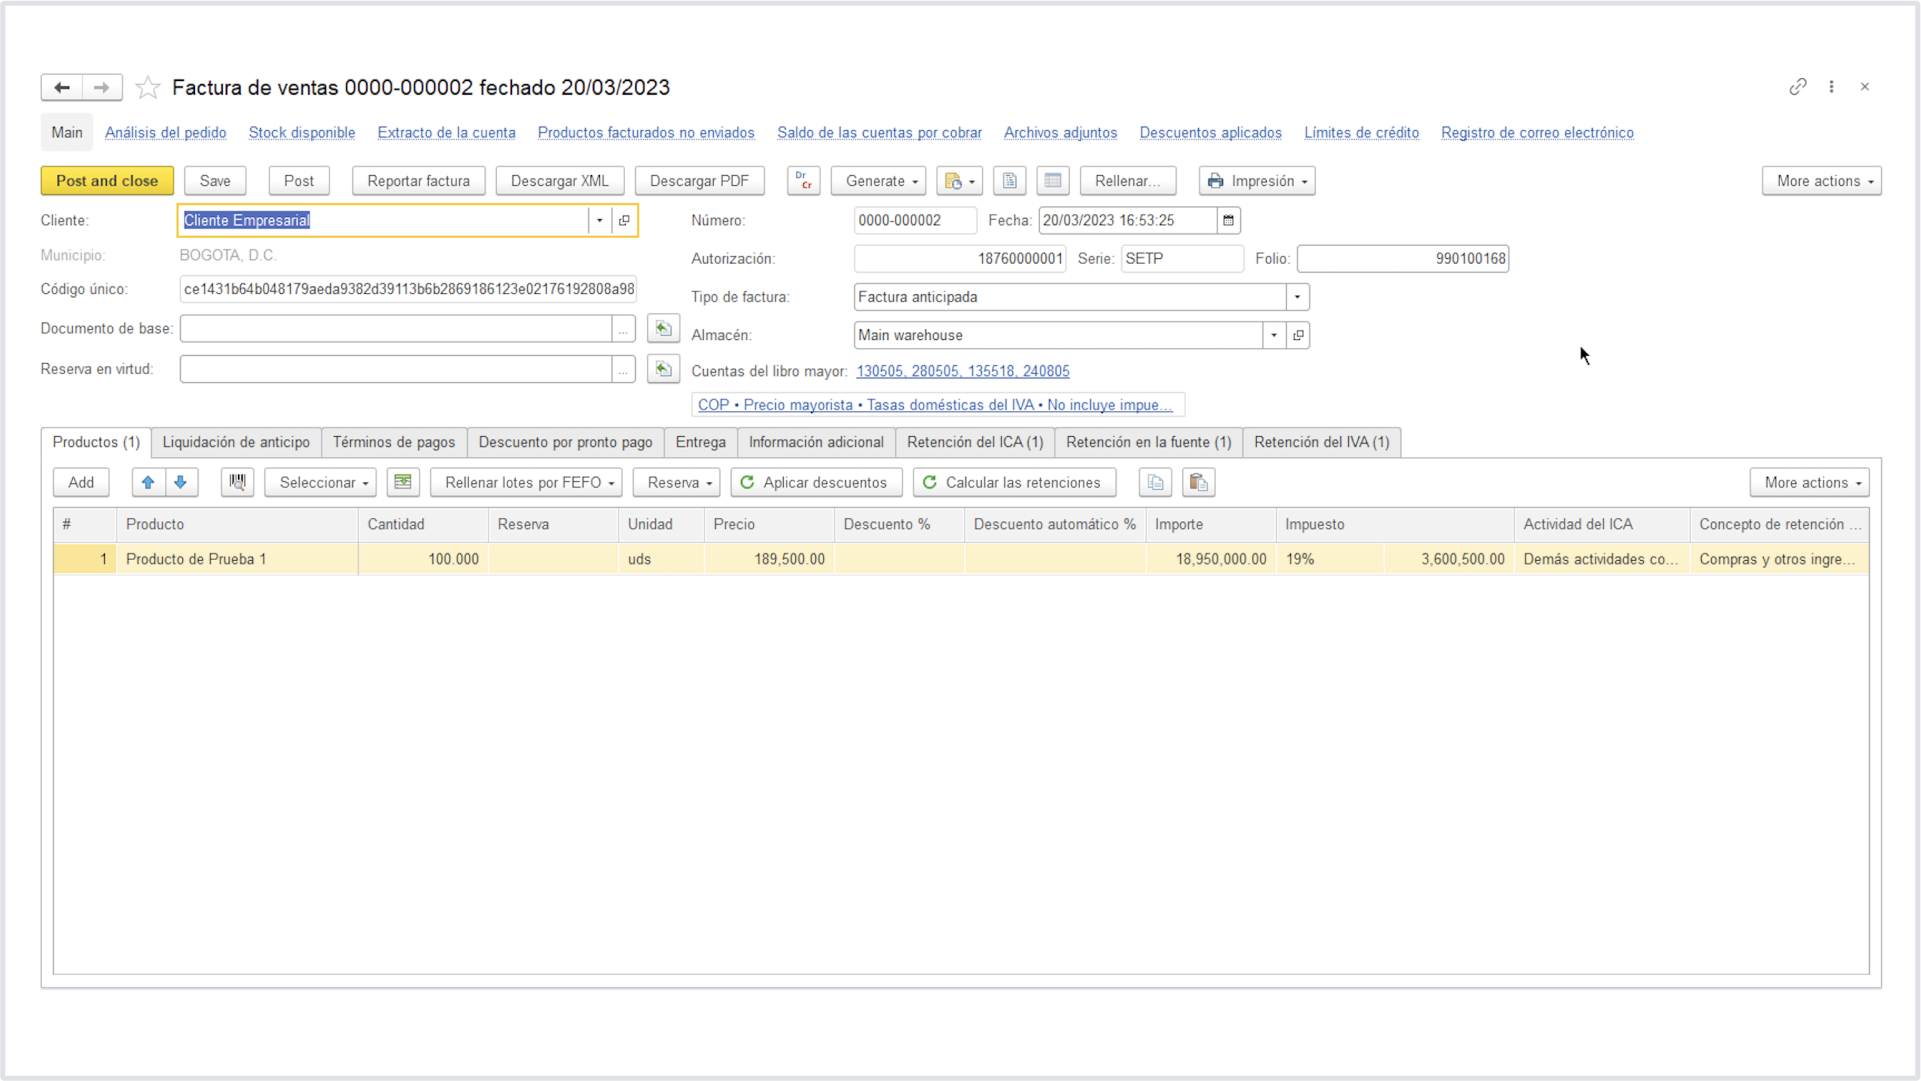Click the Folio input field
This screenshot has height=1081, width=1921.
pyautogui.click(x=1401, y=259)
